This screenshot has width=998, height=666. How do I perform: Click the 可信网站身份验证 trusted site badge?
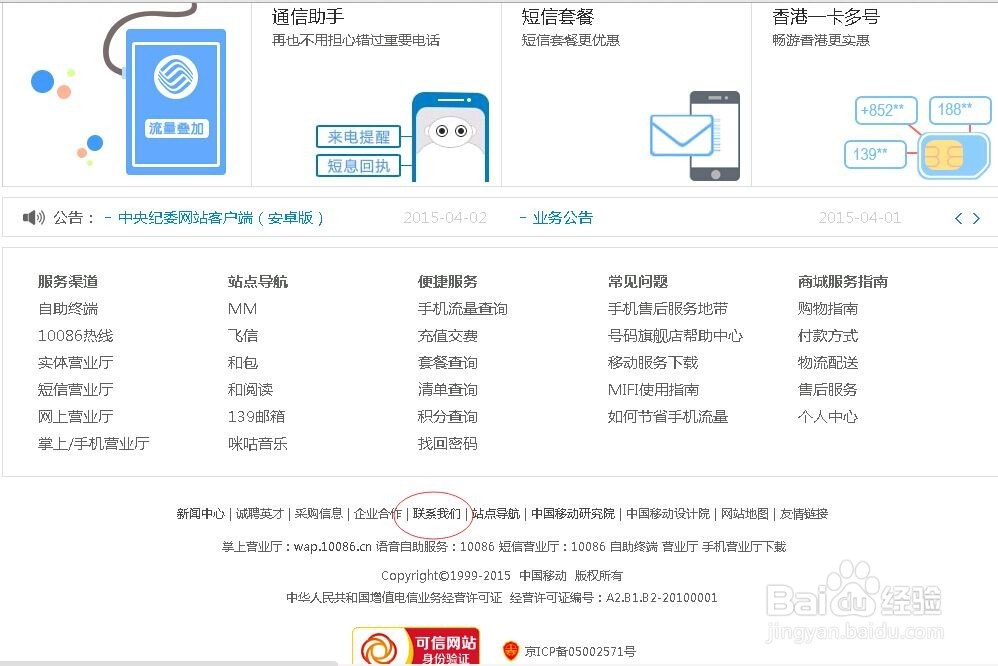416,644
